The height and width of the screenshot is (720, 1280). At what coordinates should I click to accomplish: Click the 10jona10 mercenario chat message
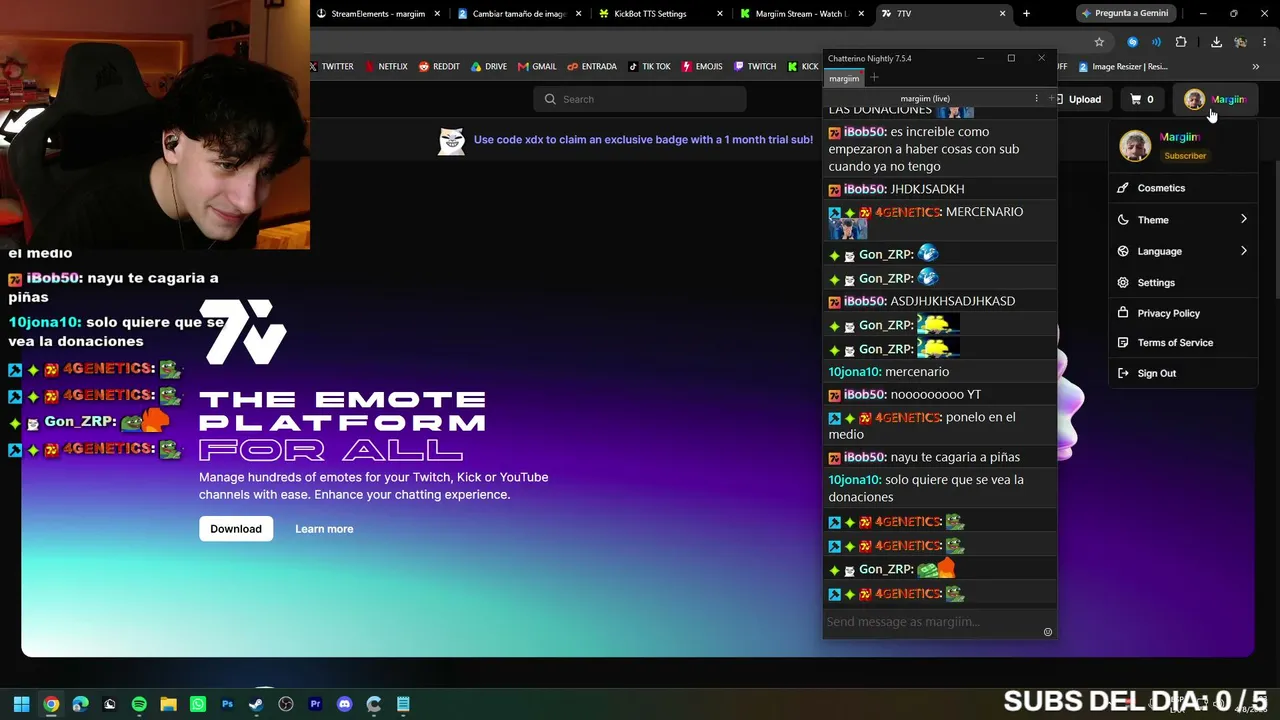[x=940, y=372]
